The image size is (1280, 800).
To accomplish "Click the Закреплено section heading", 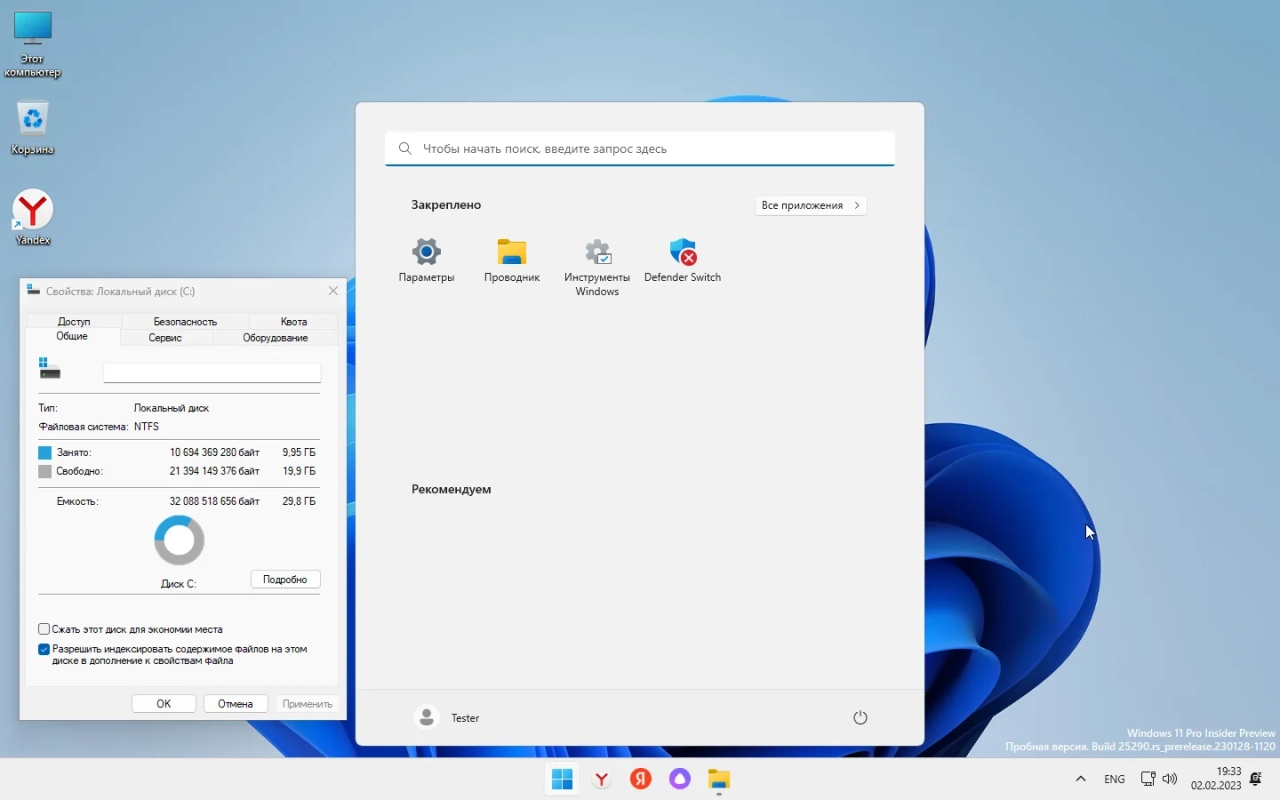I will click(x=446, y=205).
